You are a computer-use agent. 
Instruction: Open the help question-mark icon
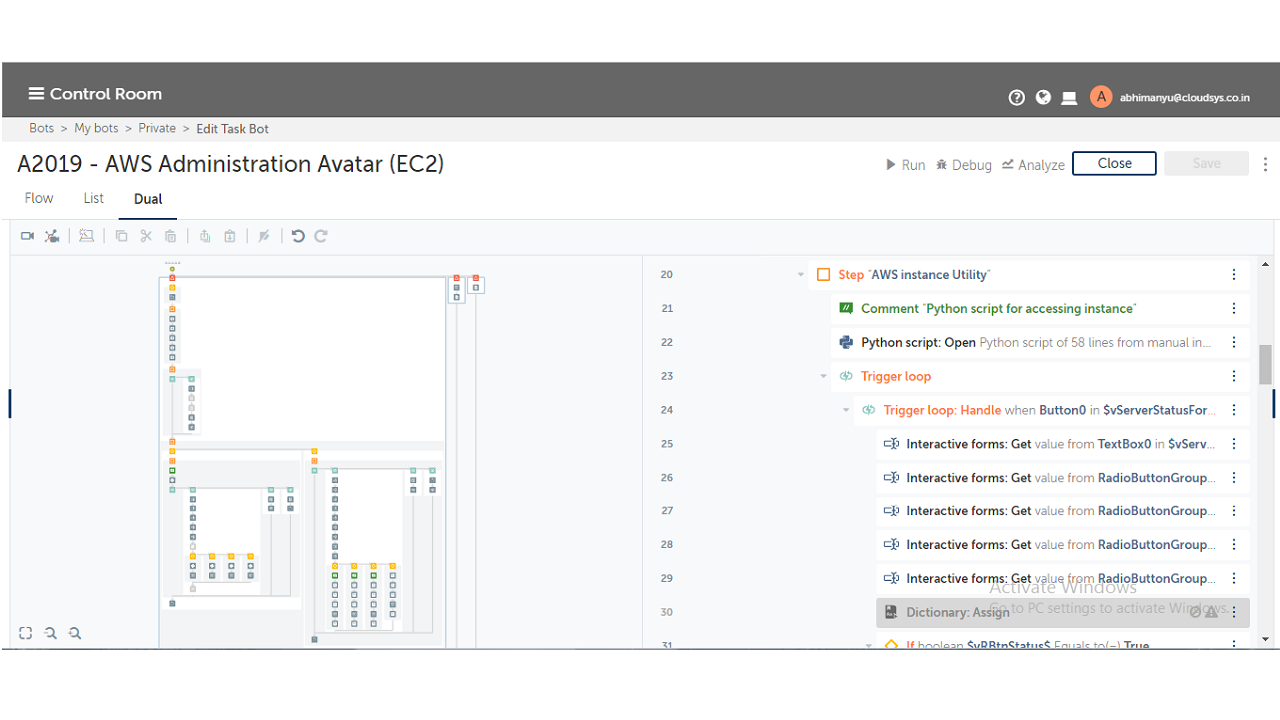[1017, 97]
